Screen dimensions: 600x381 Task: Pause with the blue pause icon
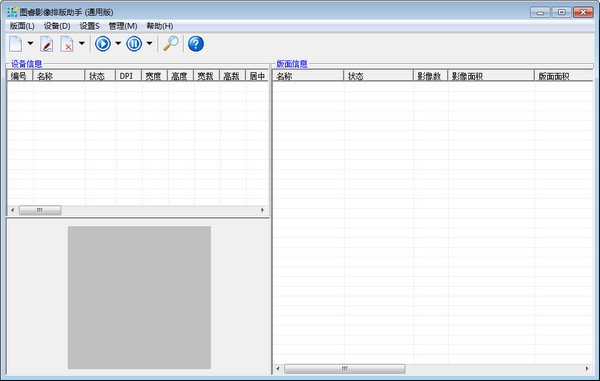(x=134, y=44)
